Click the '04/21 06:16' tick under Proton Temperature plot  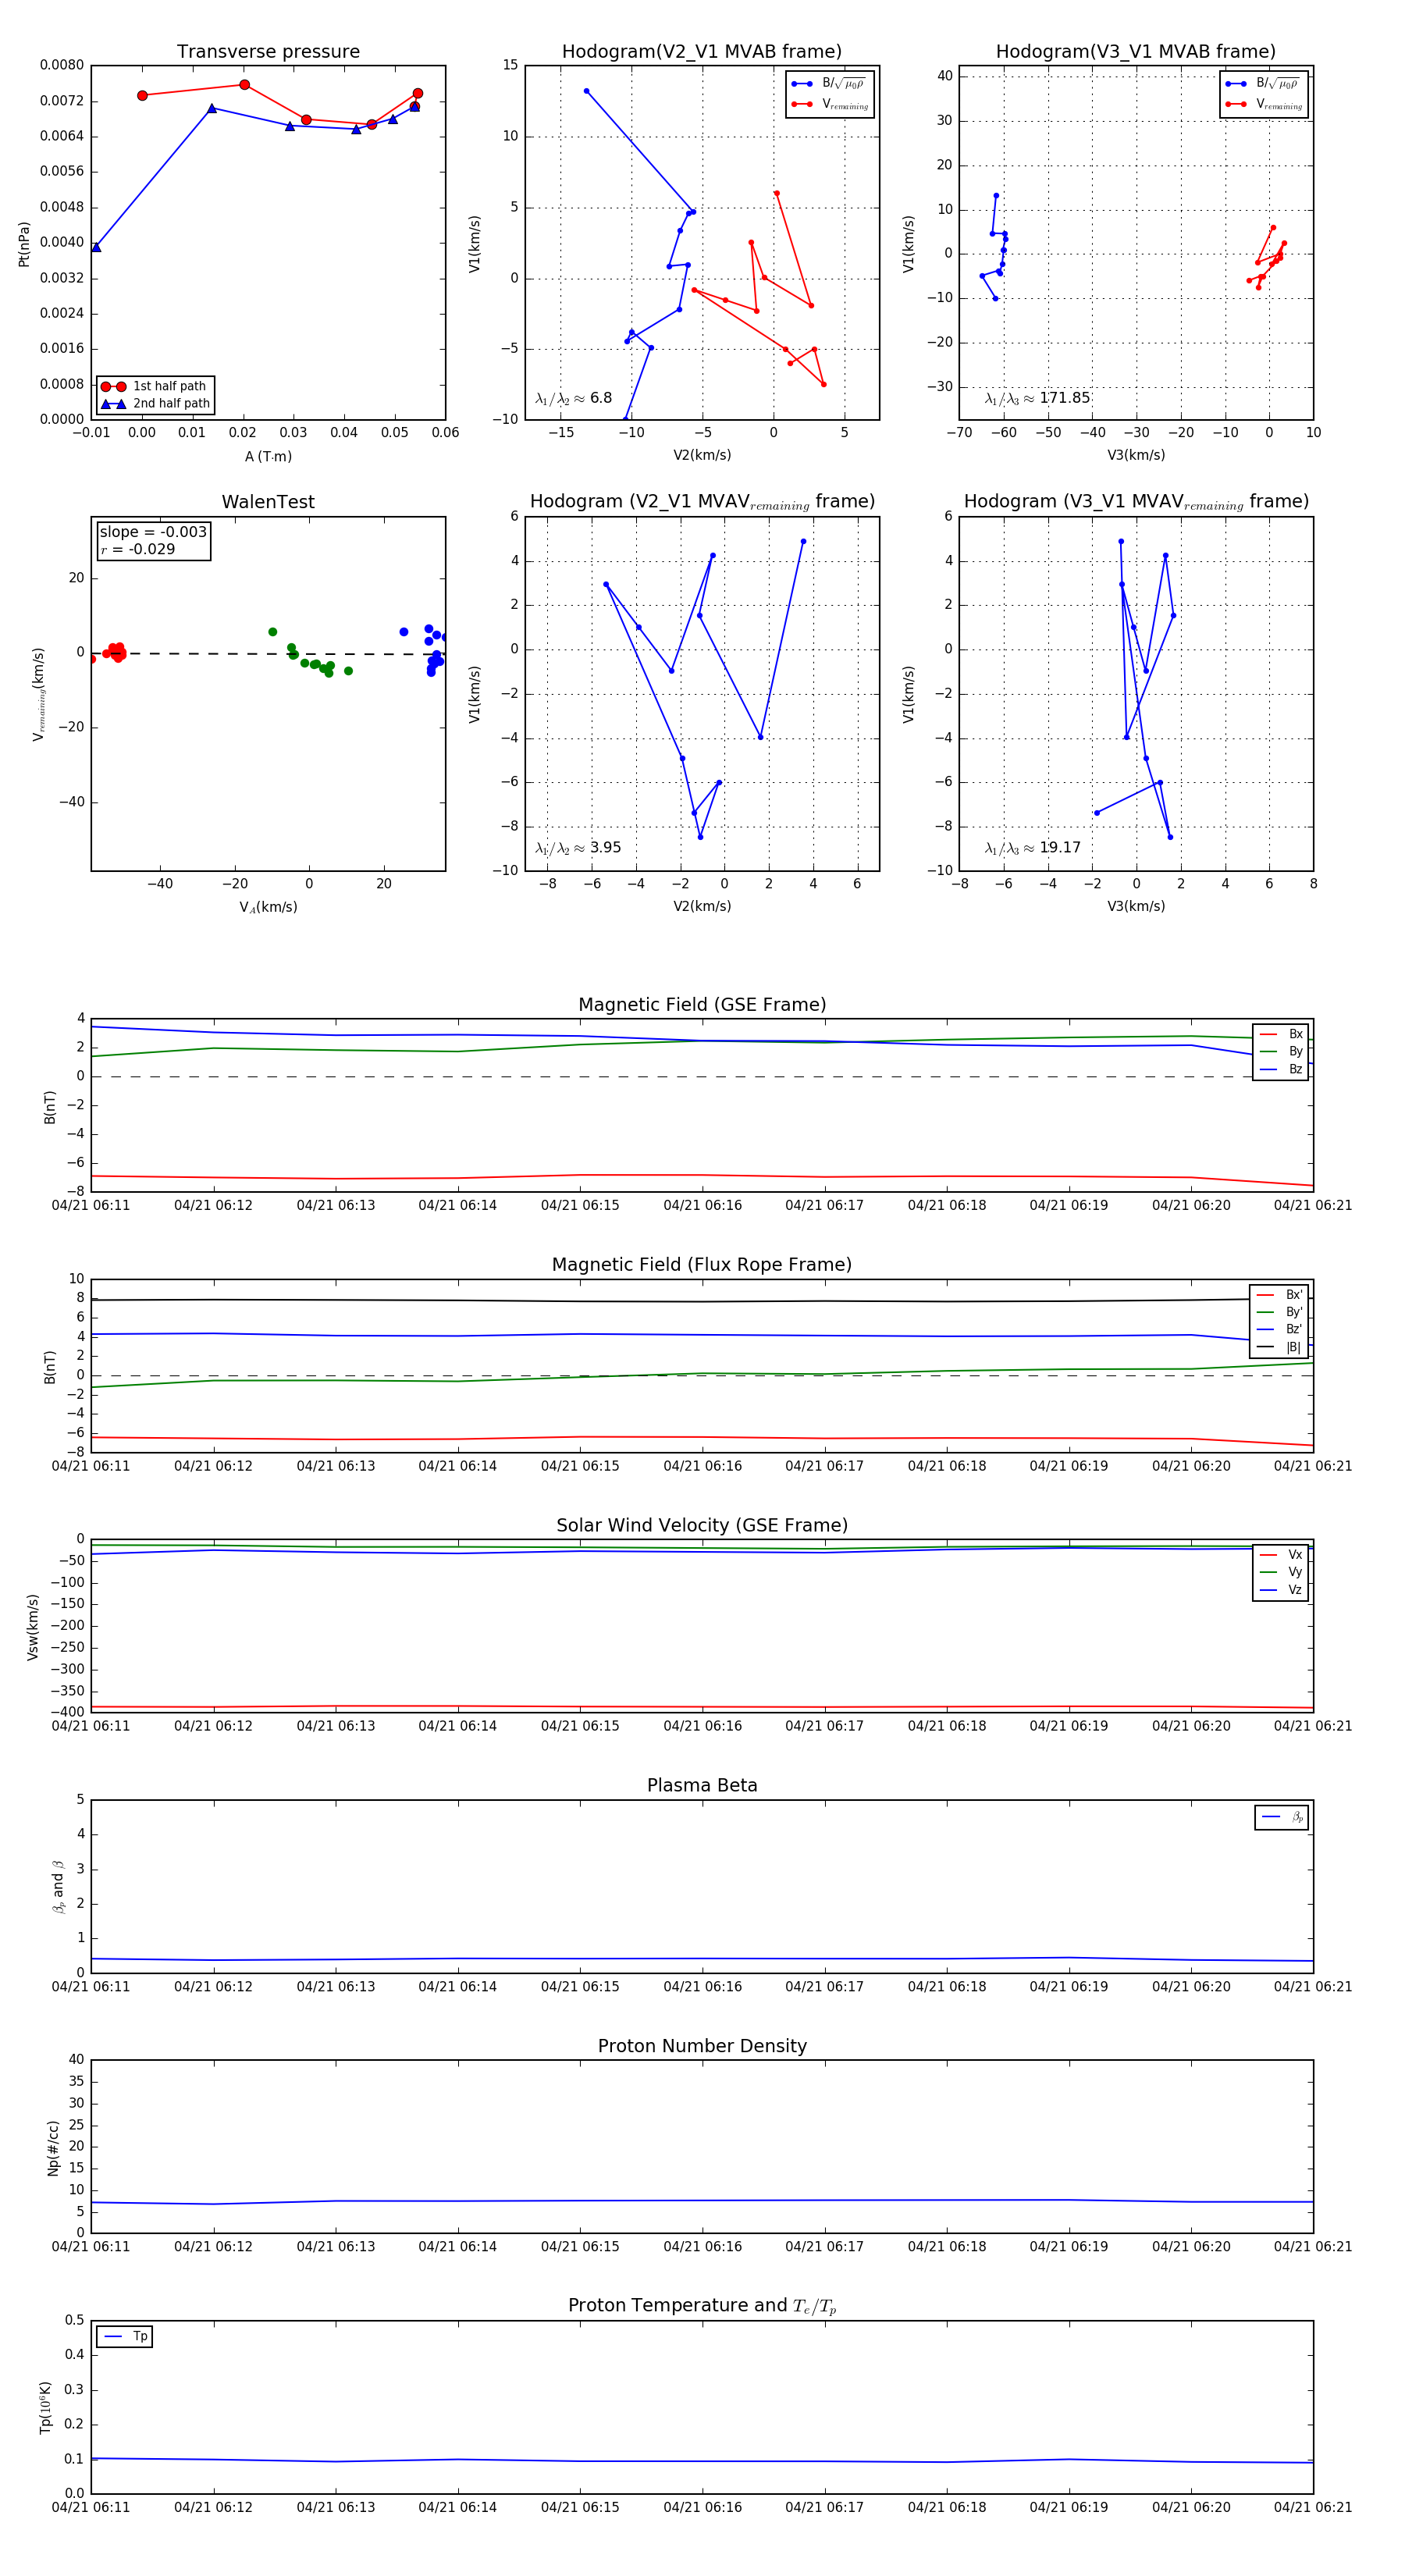702,2507
